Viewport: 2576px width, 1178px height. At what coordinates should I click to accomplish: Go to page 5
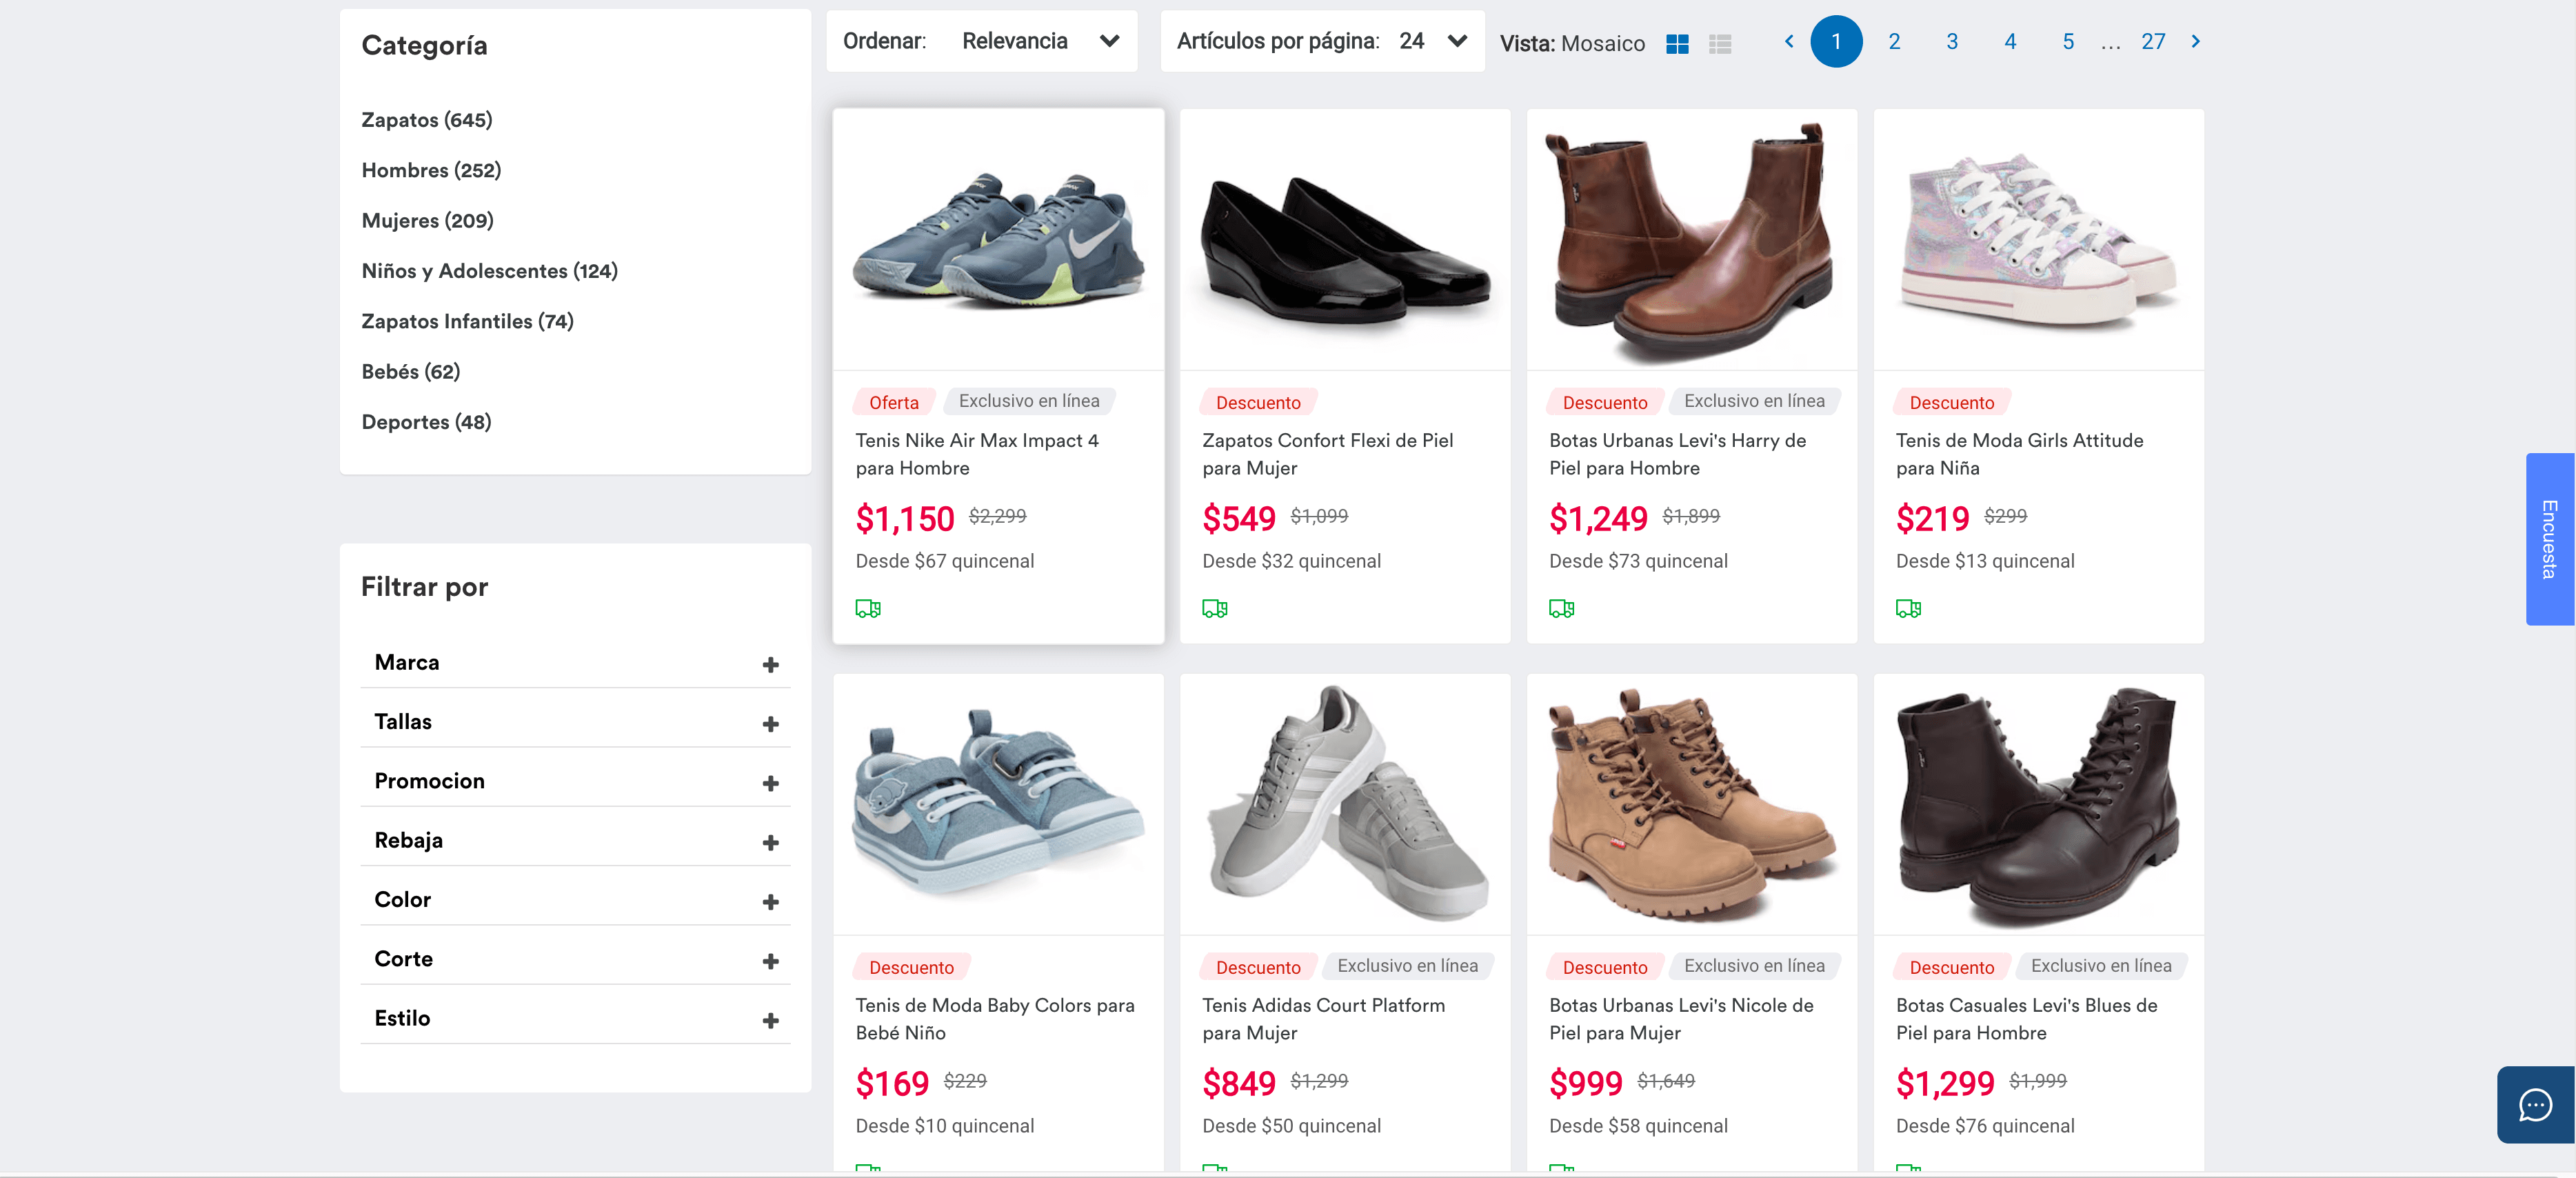pyautogui.click(x=2068, y=41)
